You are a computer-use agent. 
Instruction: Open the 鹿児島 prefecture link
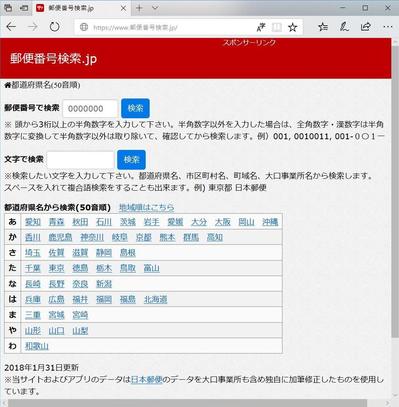(x=60, y=237)
